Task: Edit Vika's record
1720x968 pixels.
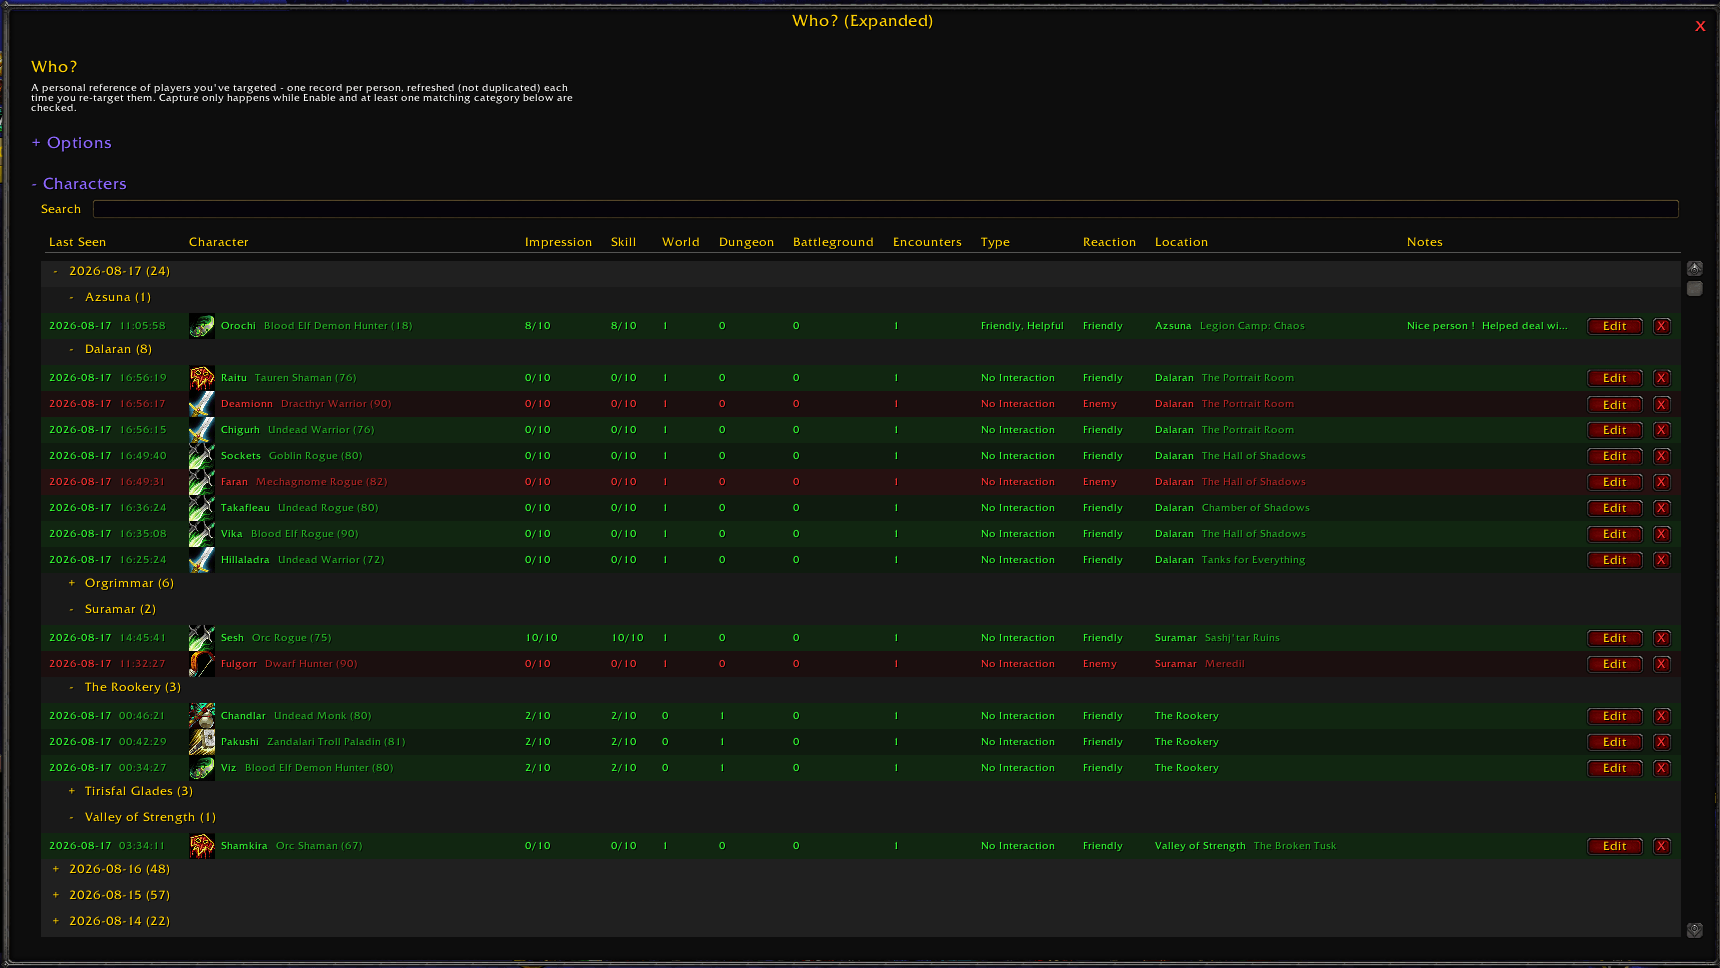Action: point(1614,534)
